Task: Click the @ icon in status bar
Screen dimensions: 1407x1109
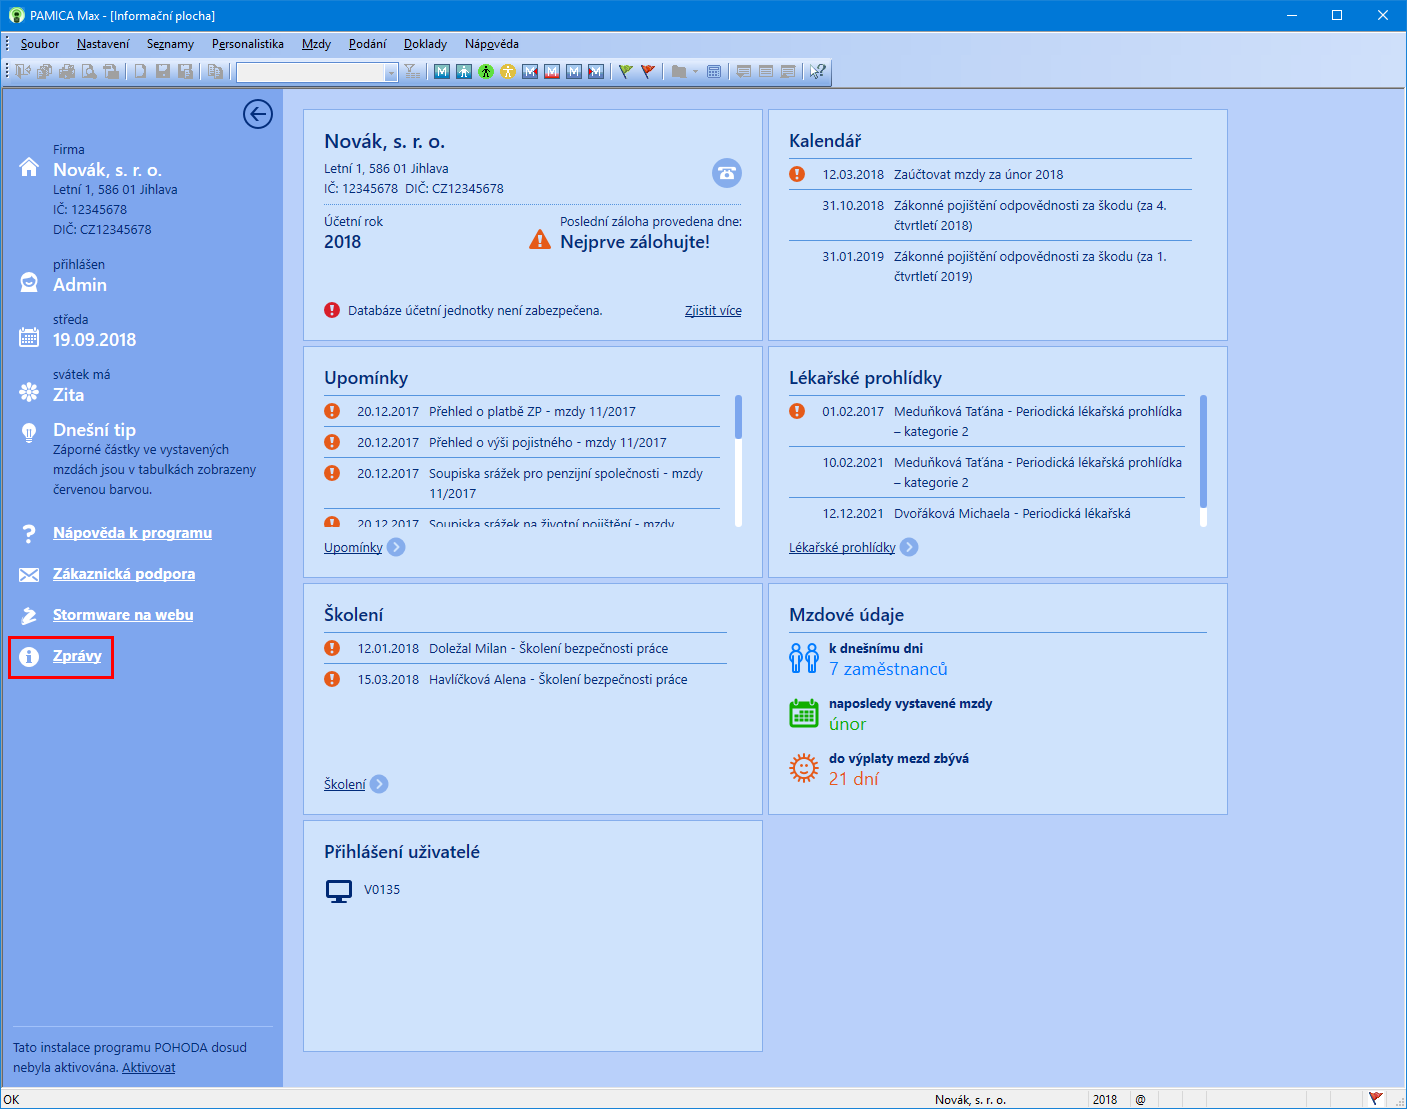Action: 1140,1099
